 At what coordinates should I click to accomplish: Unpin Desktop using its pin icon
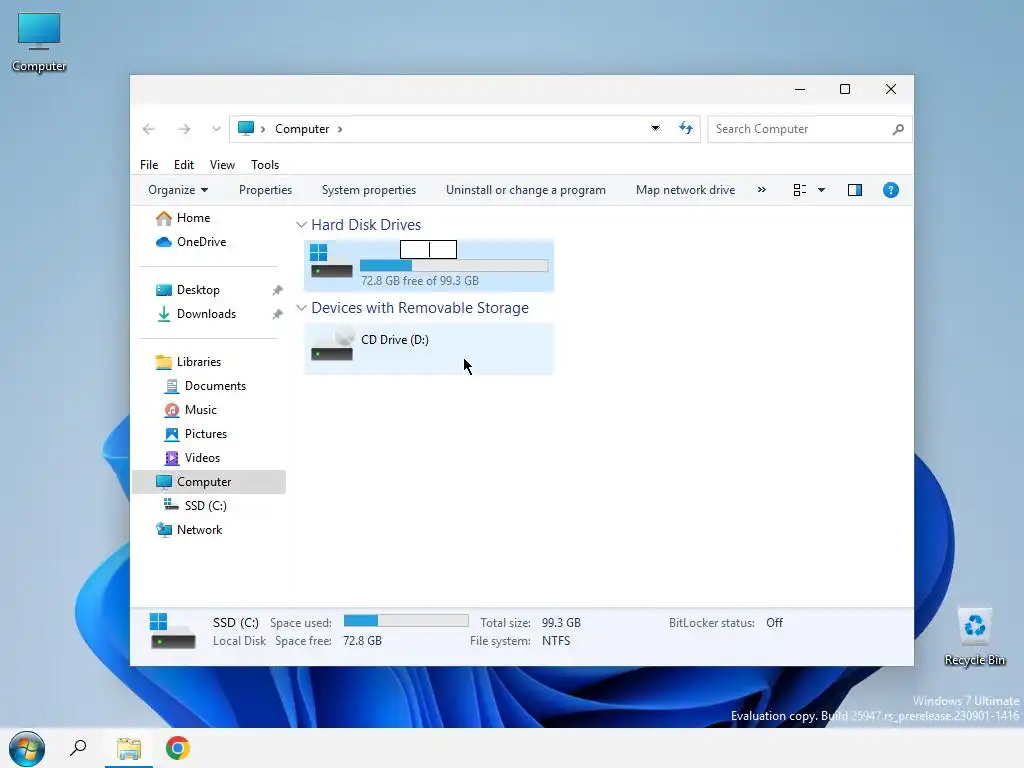coord(278,290)
